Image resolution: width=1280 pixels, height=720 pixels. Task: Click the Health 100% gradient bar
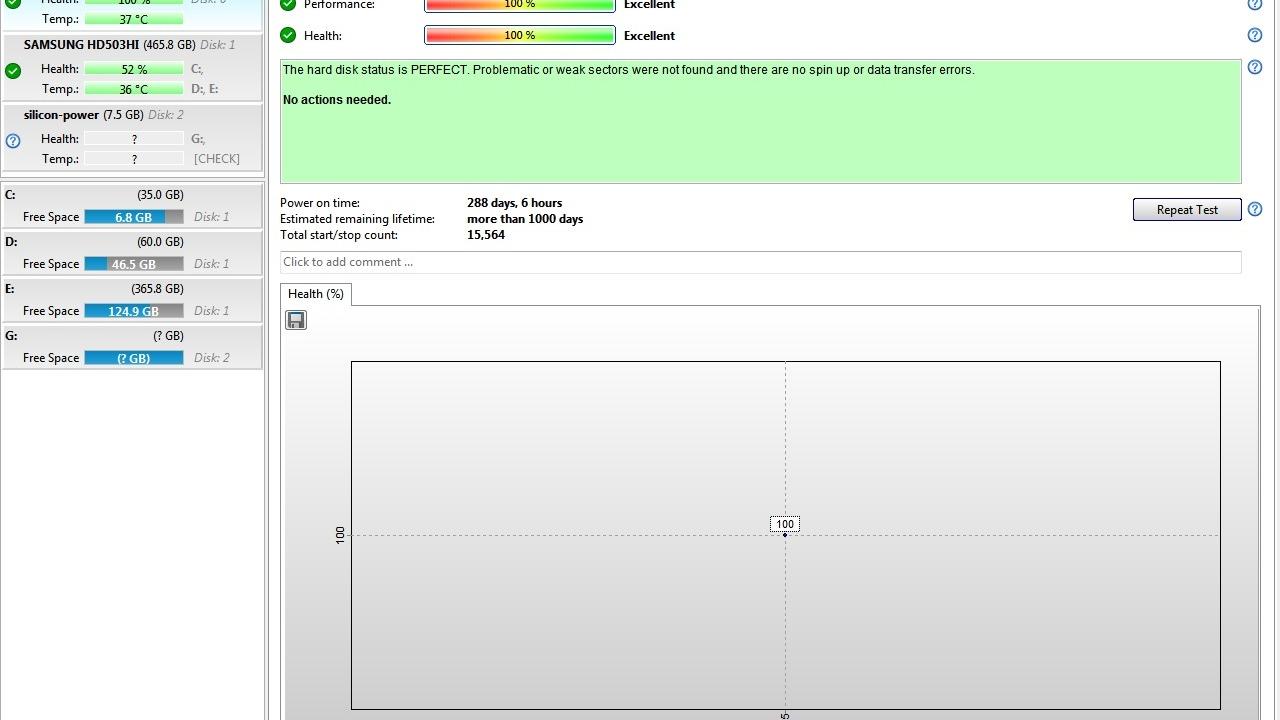pyautogui.click(x=519, y=35)
